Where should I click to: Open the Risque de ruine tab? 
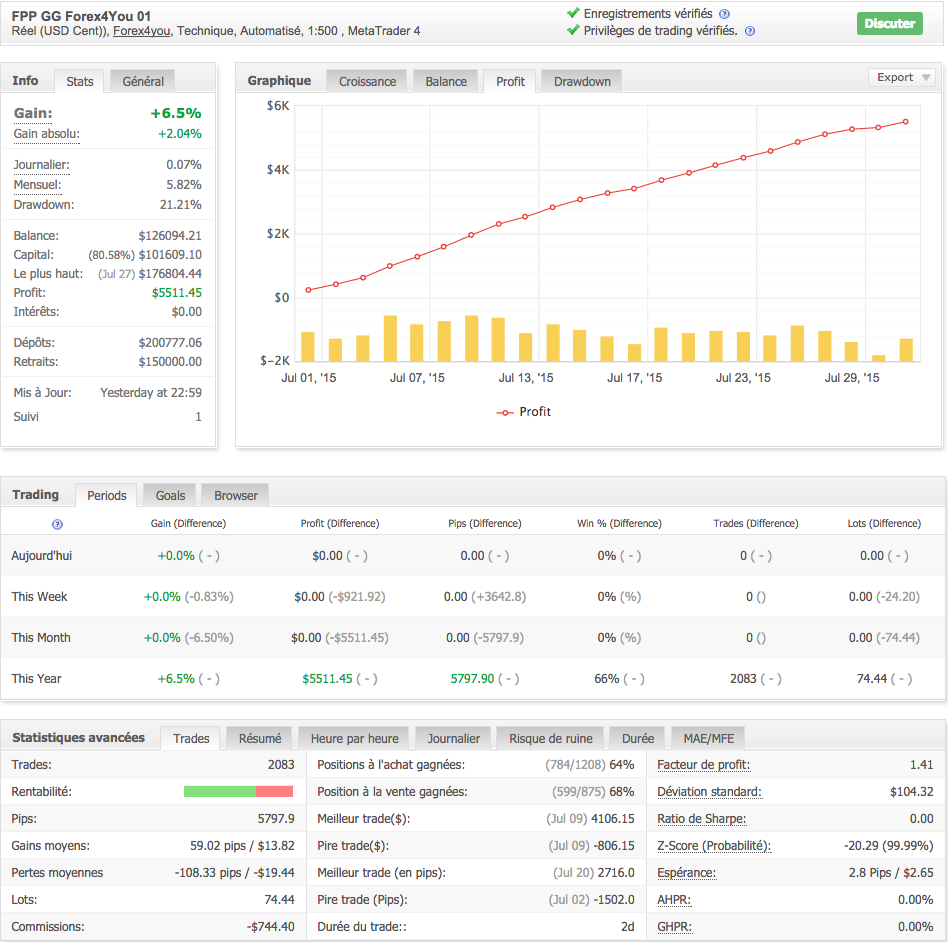point(550,738)
